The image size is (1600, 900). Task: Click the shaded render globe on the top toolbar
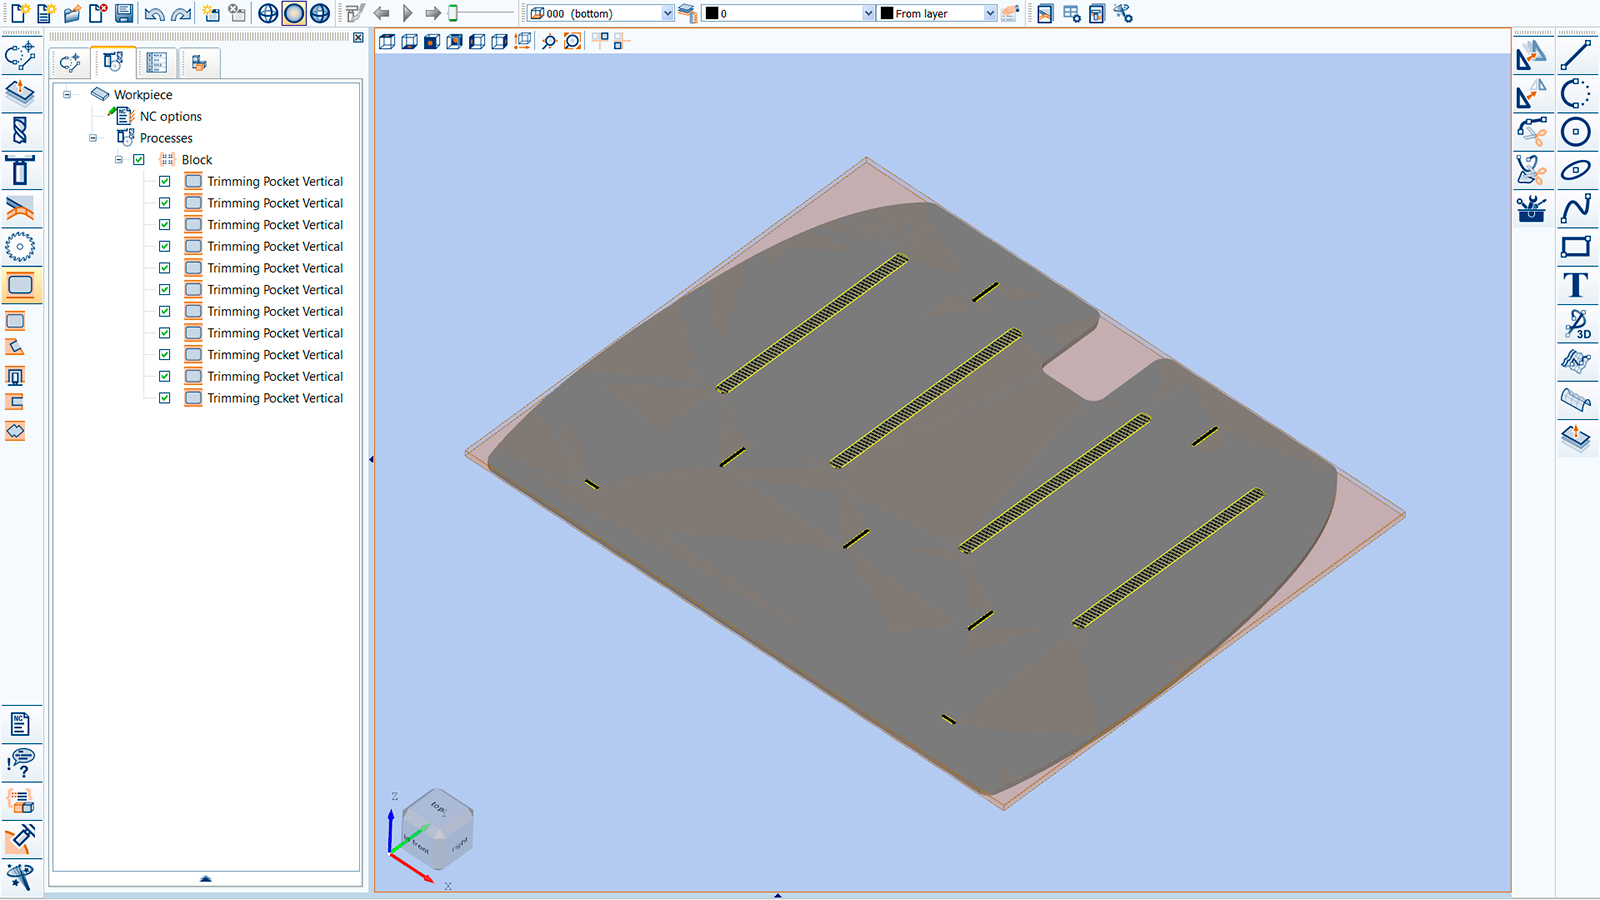[x=292, y=13]
